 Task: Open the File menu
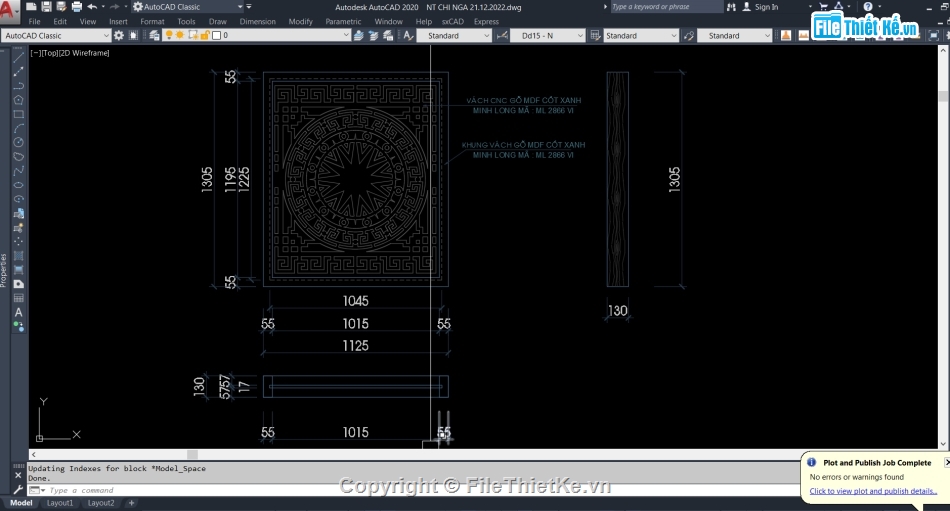35,21
